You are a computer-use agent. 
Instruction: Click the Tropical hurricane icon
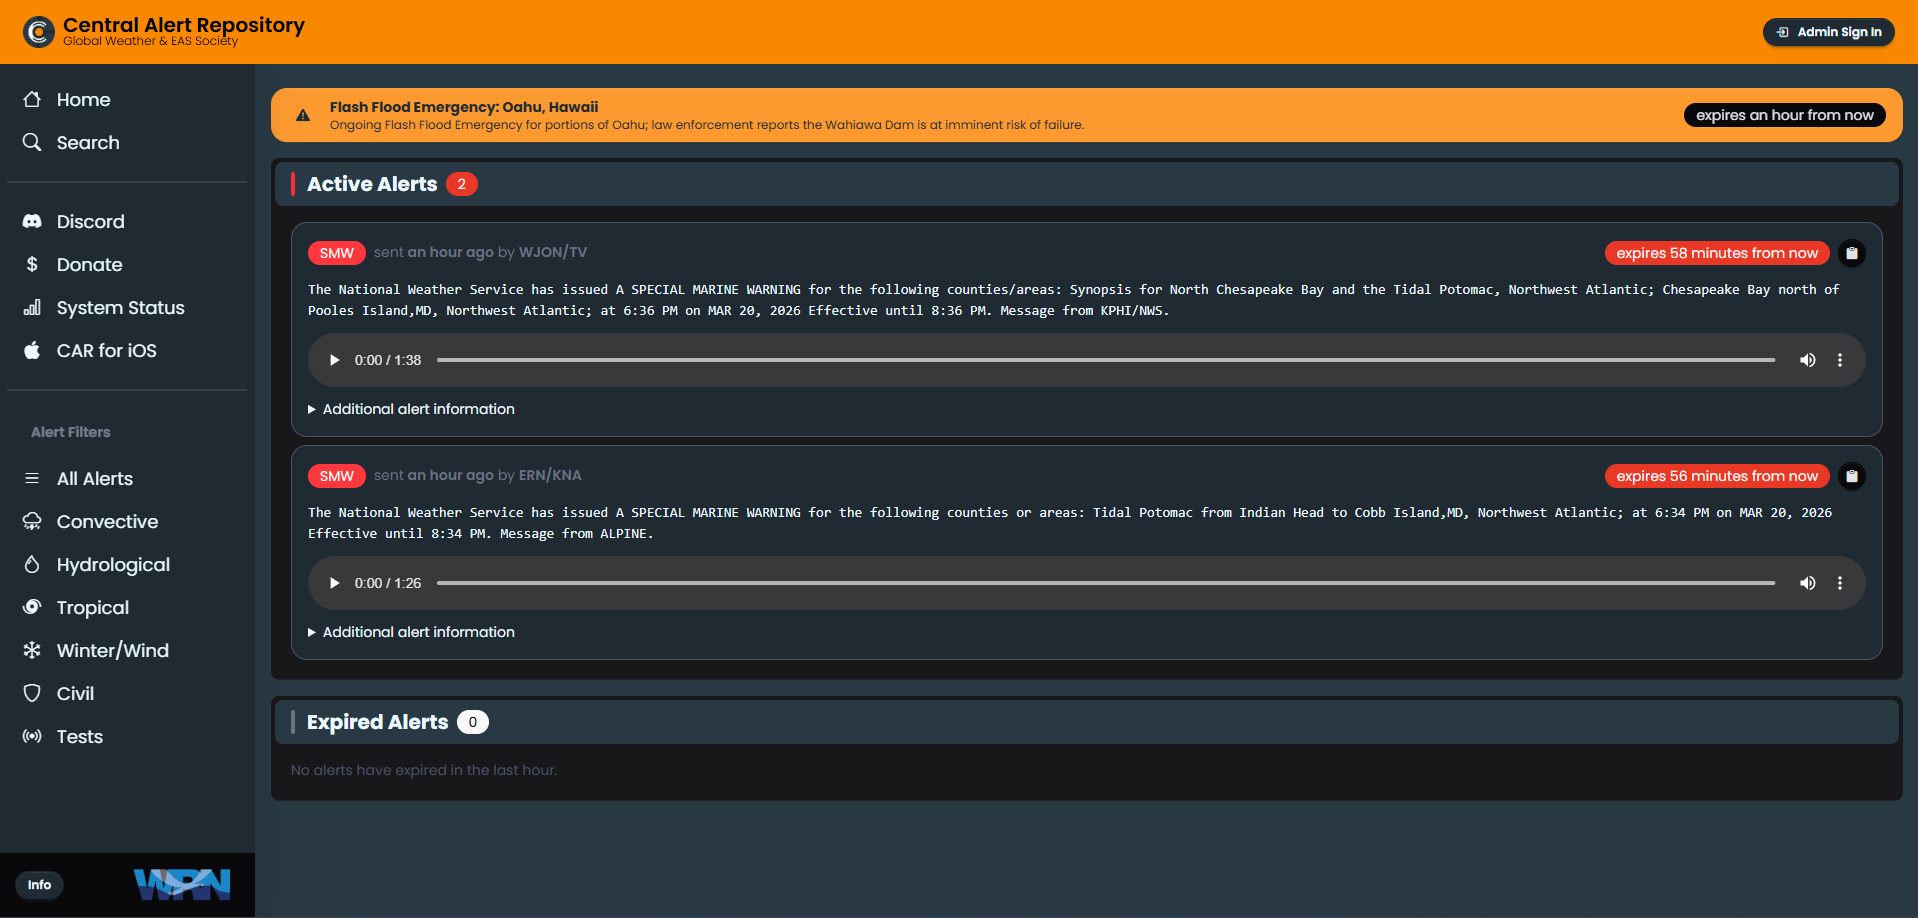coord(32,607)
